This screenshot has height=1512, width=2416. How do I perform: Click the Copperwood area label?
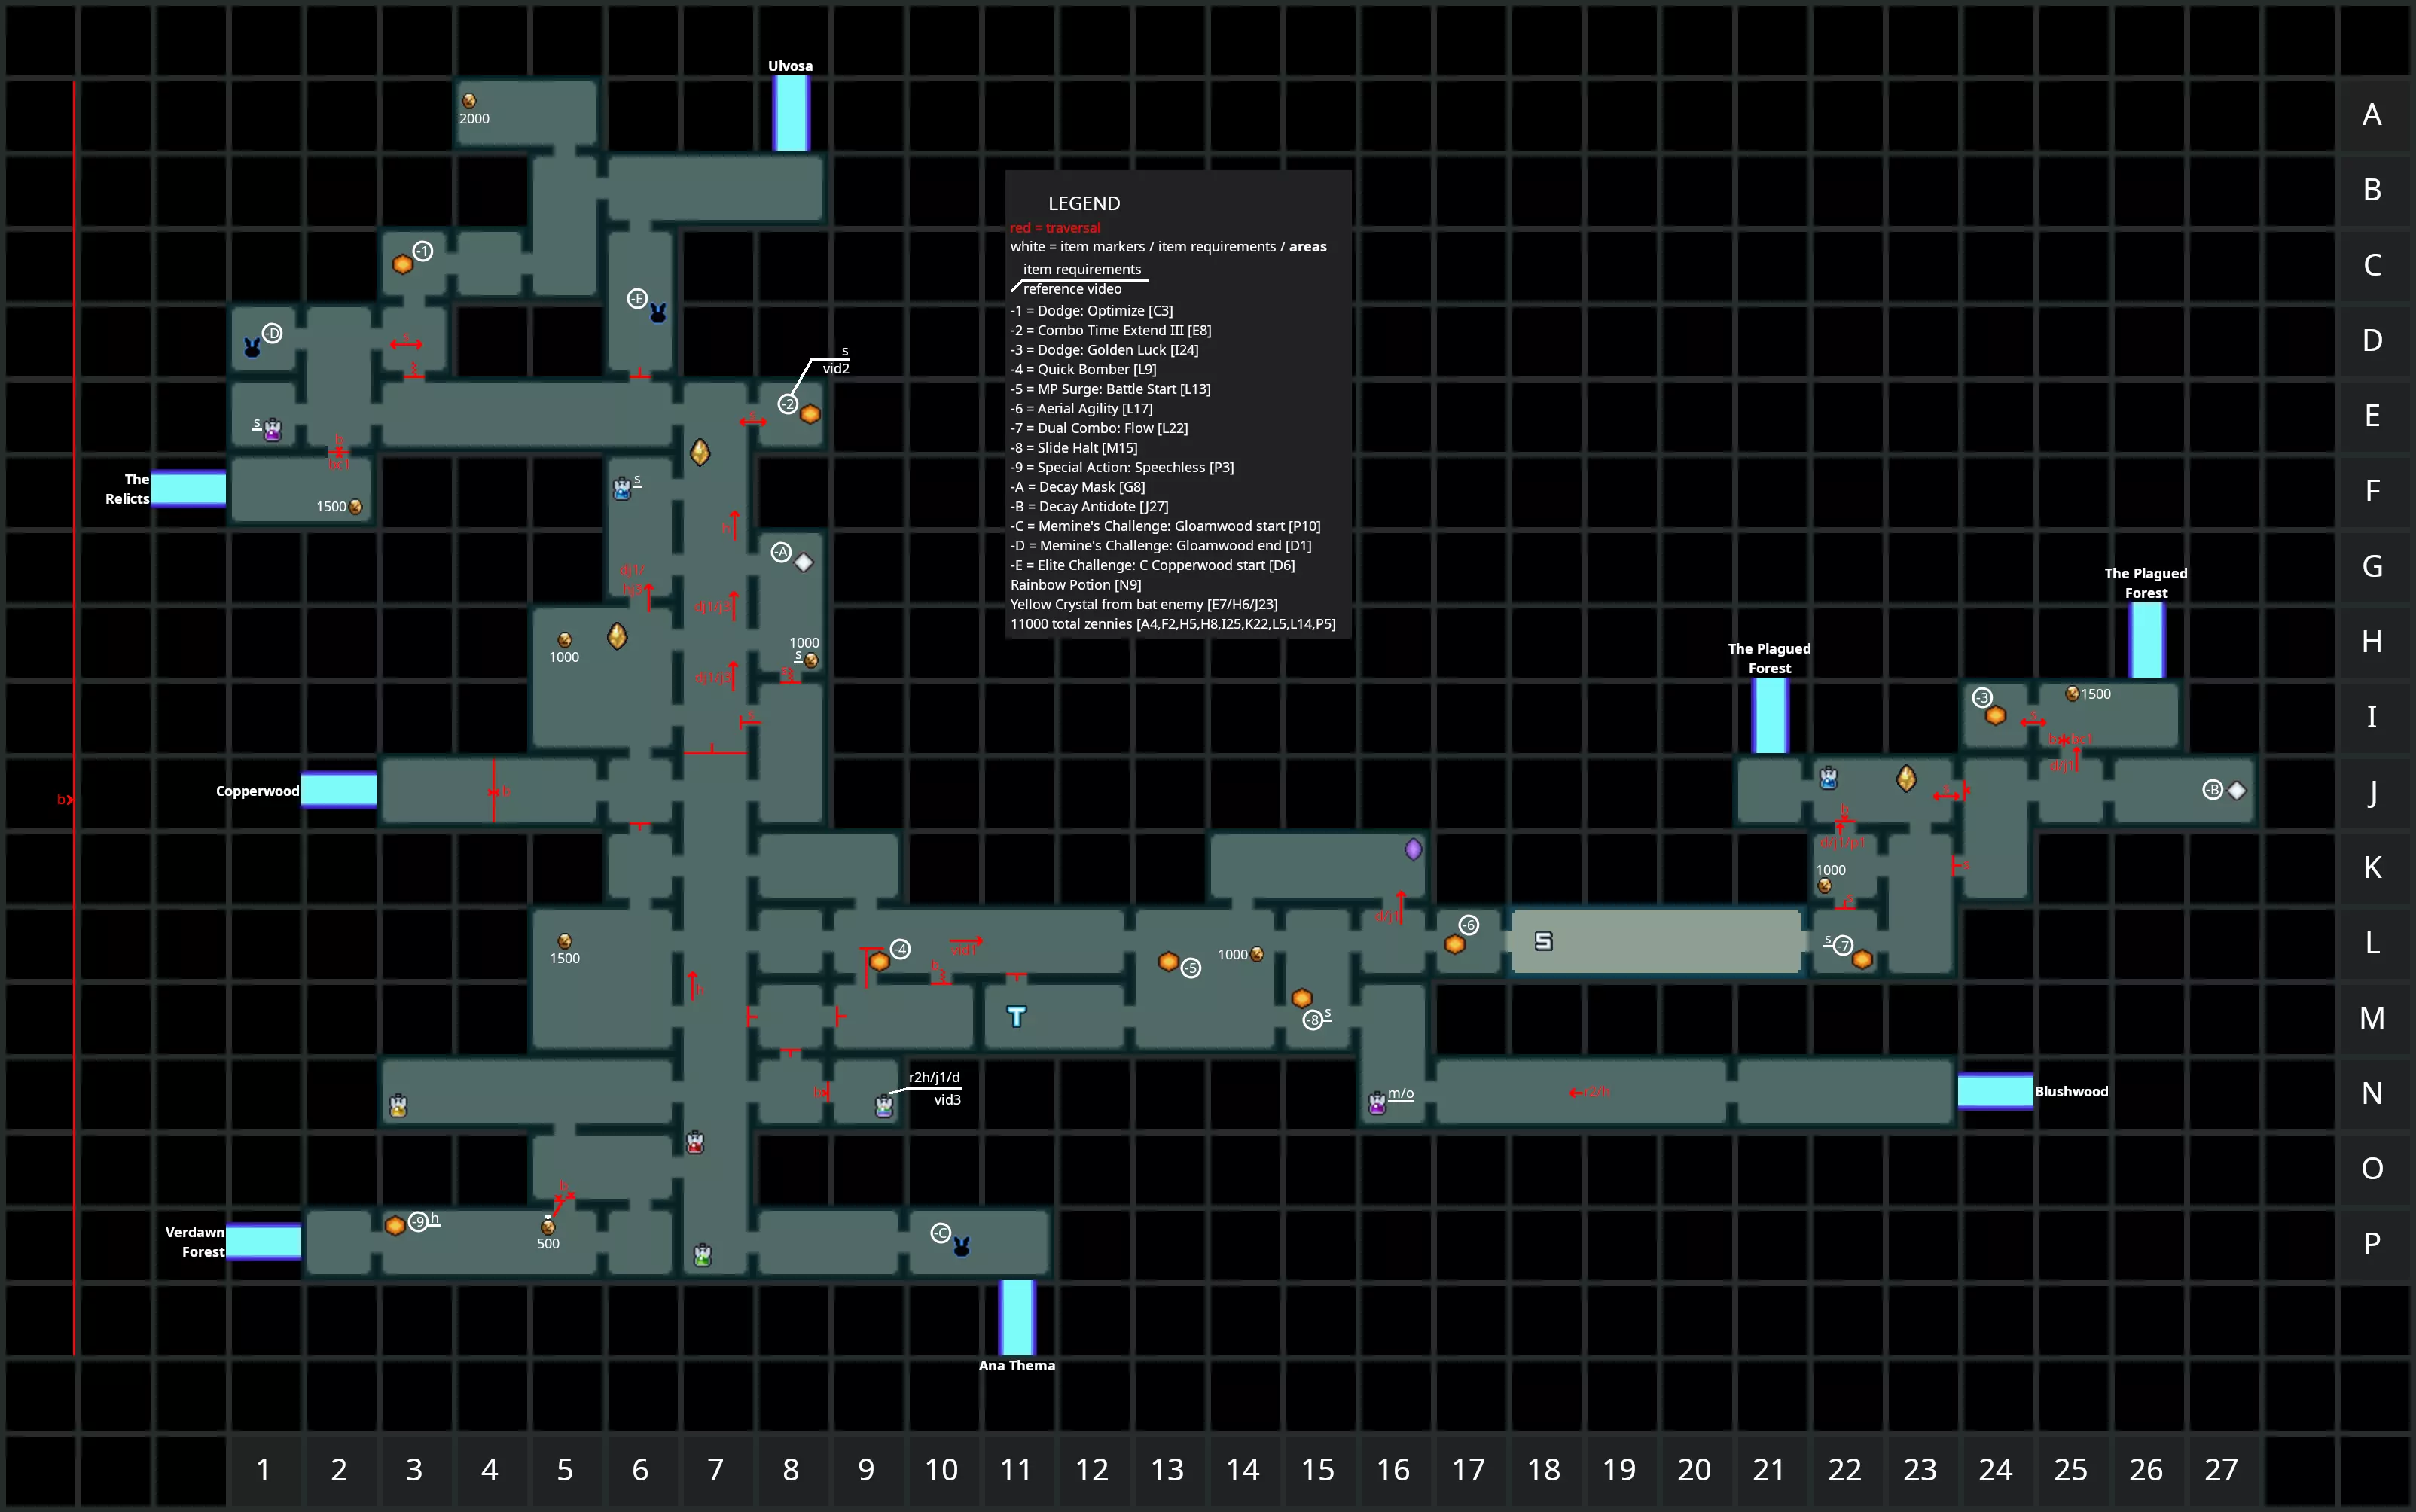257,791
